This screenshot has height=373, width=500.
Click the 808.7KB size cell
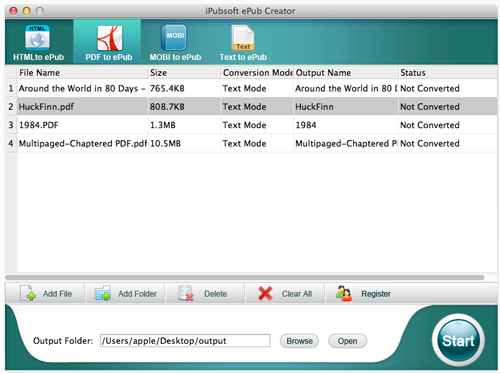(x=167, y=107)
